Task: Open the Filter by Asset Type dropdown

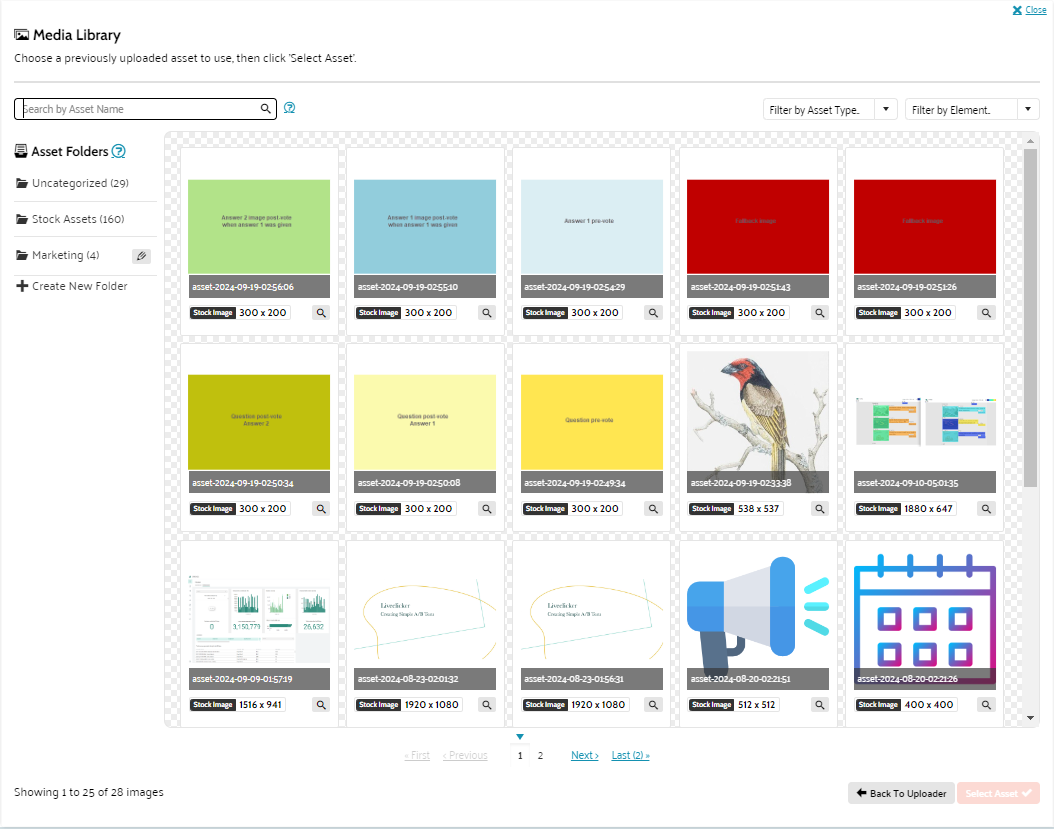Action: [830, 110]
